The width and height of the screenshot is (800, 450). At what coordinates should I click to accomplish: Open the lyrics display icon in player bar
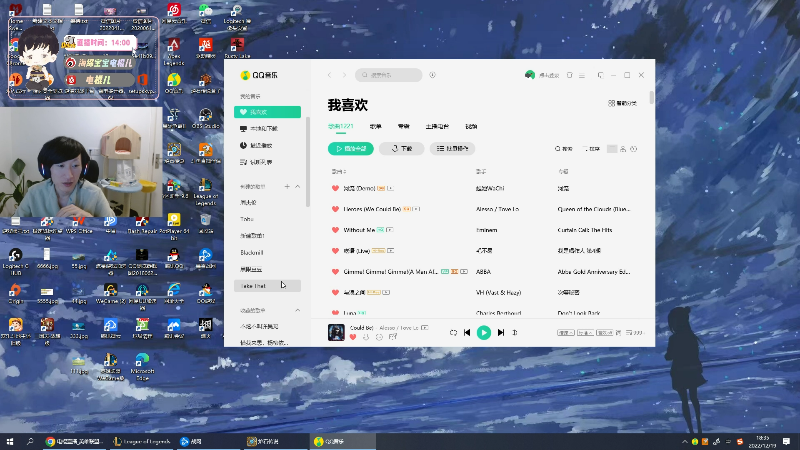(618, 333)
